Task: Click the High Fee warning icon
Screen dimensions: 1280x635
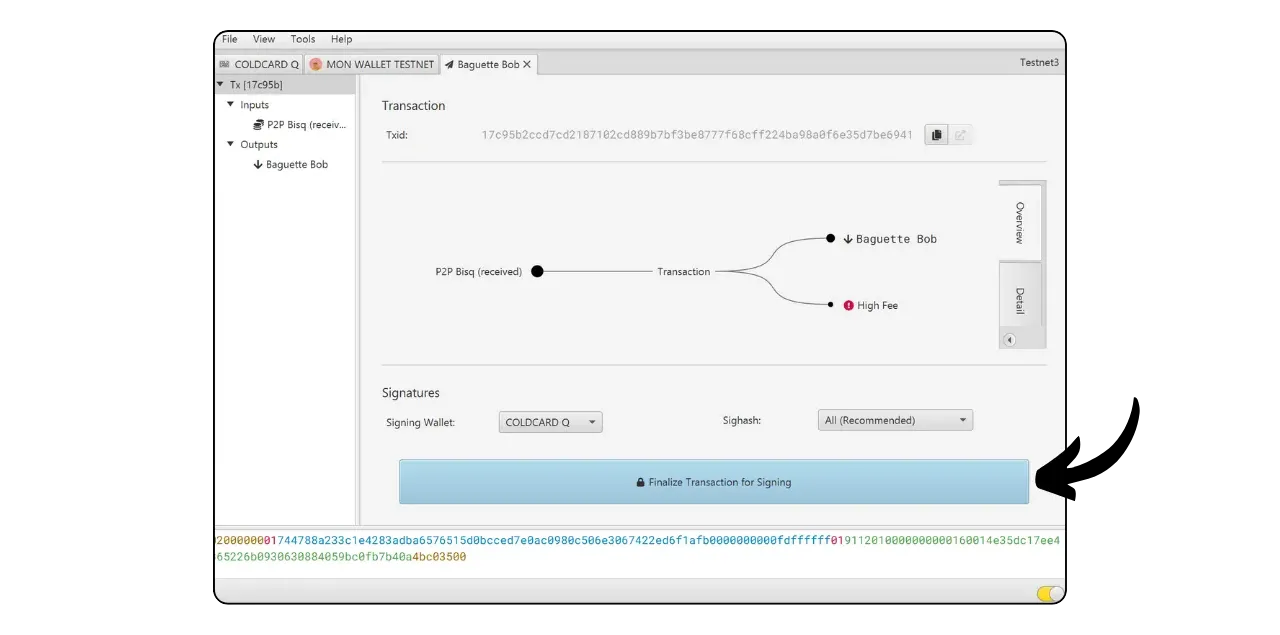Action: point(848,306)
